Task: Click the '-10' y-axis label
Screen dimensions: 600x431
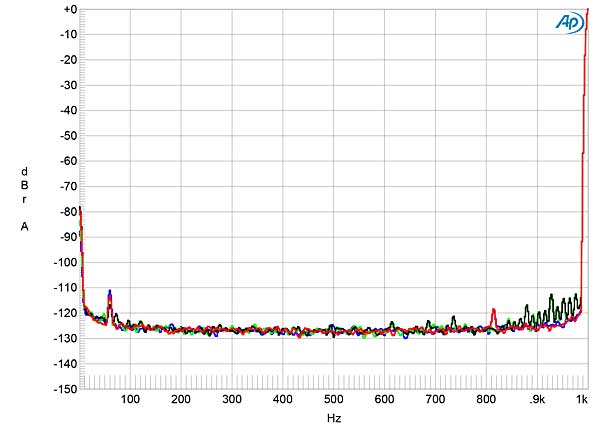Action: [x=68, y=34]
